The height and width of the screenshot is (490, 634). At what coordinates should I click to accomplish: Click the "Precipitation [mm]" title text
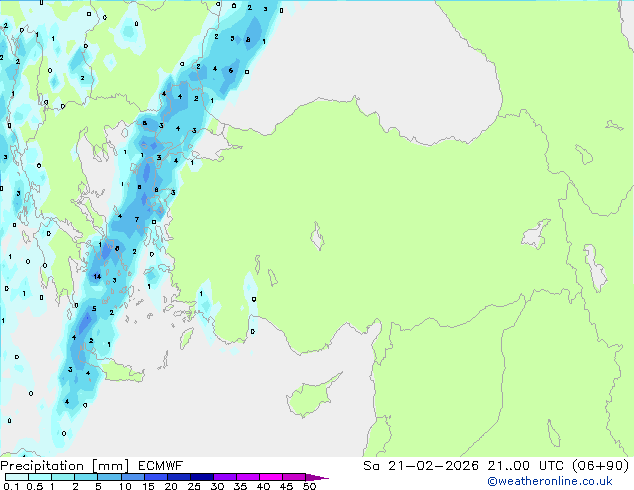point(65,466)
